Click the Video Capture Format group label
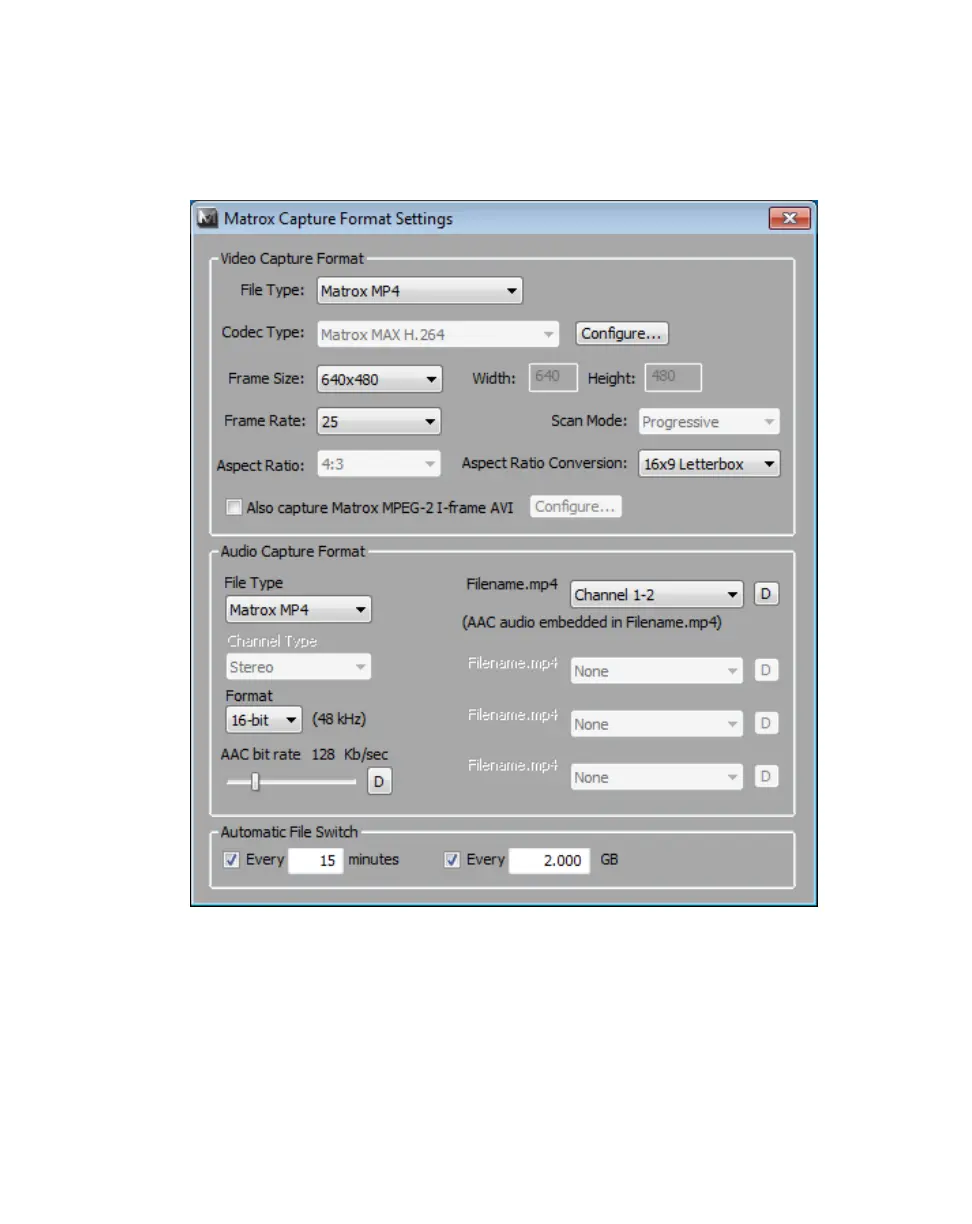This screenshot has height=1224, width=972. click(292, 258)
